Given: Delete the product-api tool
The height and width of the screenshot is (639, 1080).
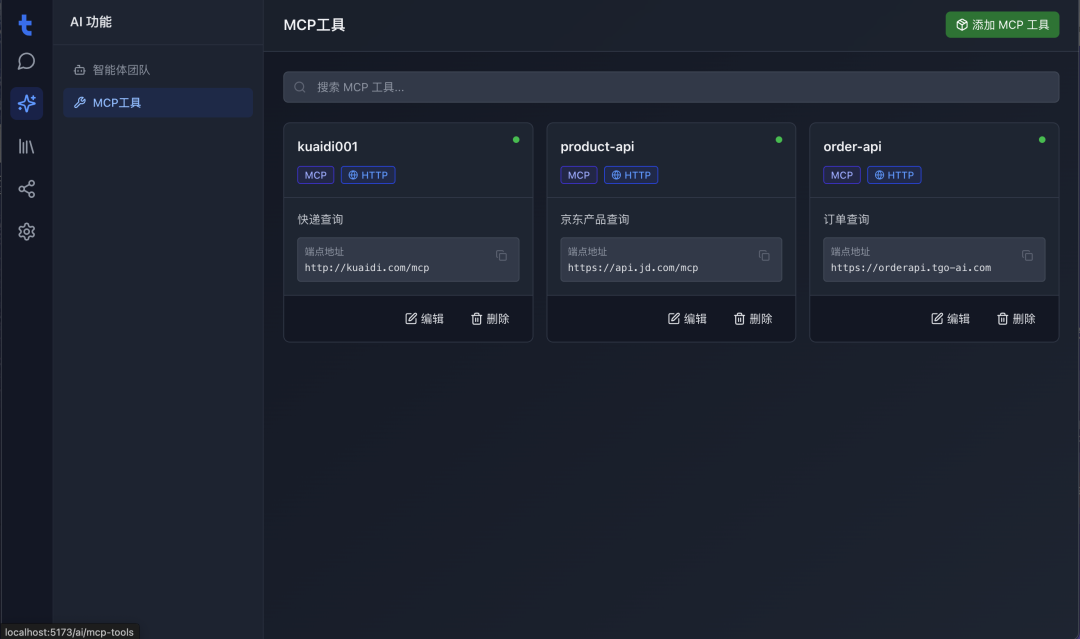Looking at the screenshot, I should (753, 319).
